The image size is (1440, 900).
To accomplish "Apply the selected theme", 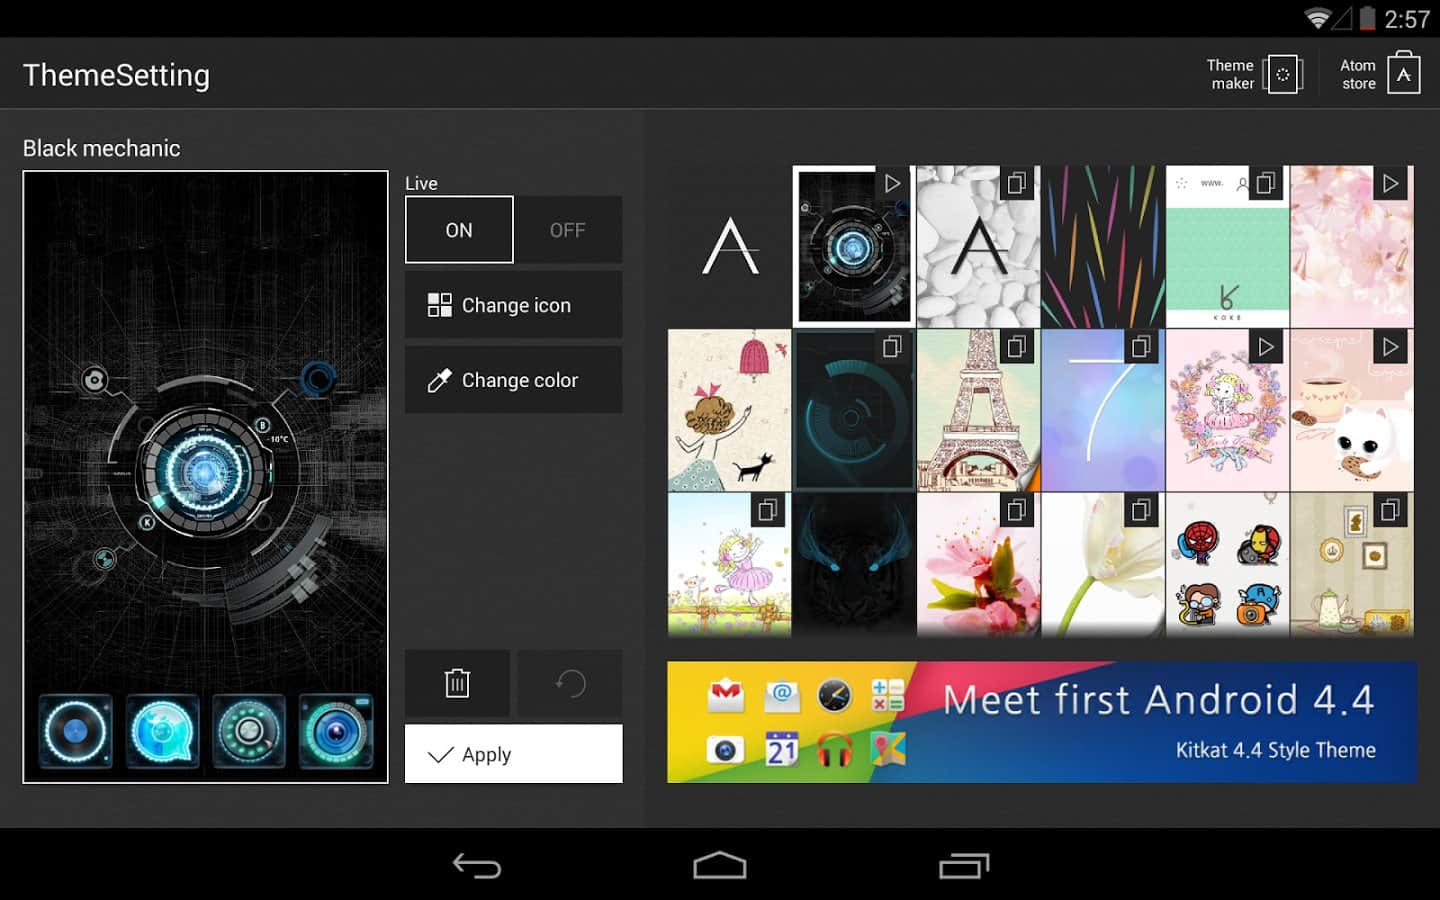I will tap(513, 754).
